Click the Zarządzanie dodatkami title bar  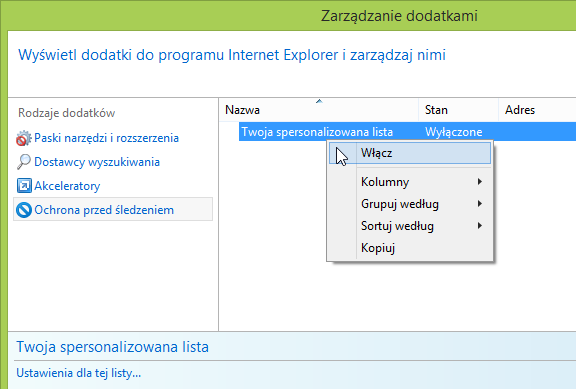click(x=399, y=16)
